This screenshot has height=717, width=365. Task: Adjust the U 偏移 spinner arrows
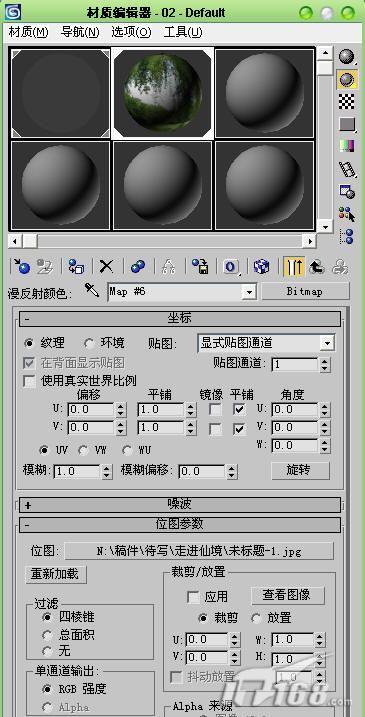coord(121,409)
